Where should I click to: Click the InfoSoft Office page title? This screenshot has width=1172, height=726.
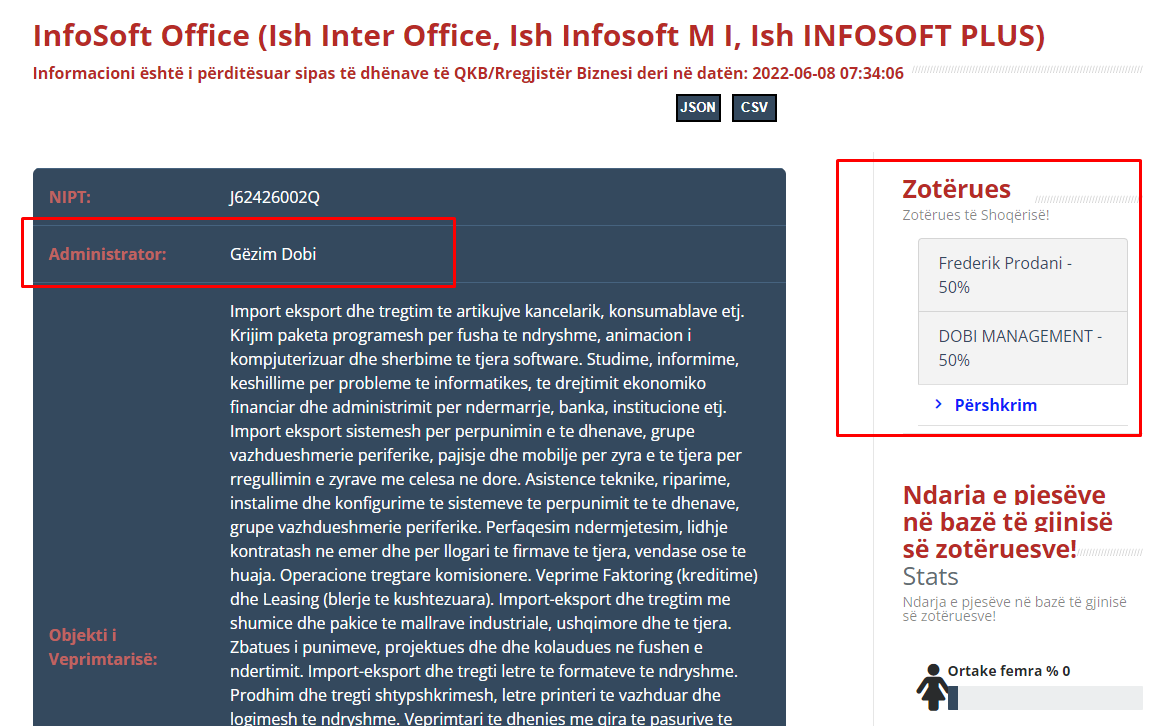click(x=539, y=35)
